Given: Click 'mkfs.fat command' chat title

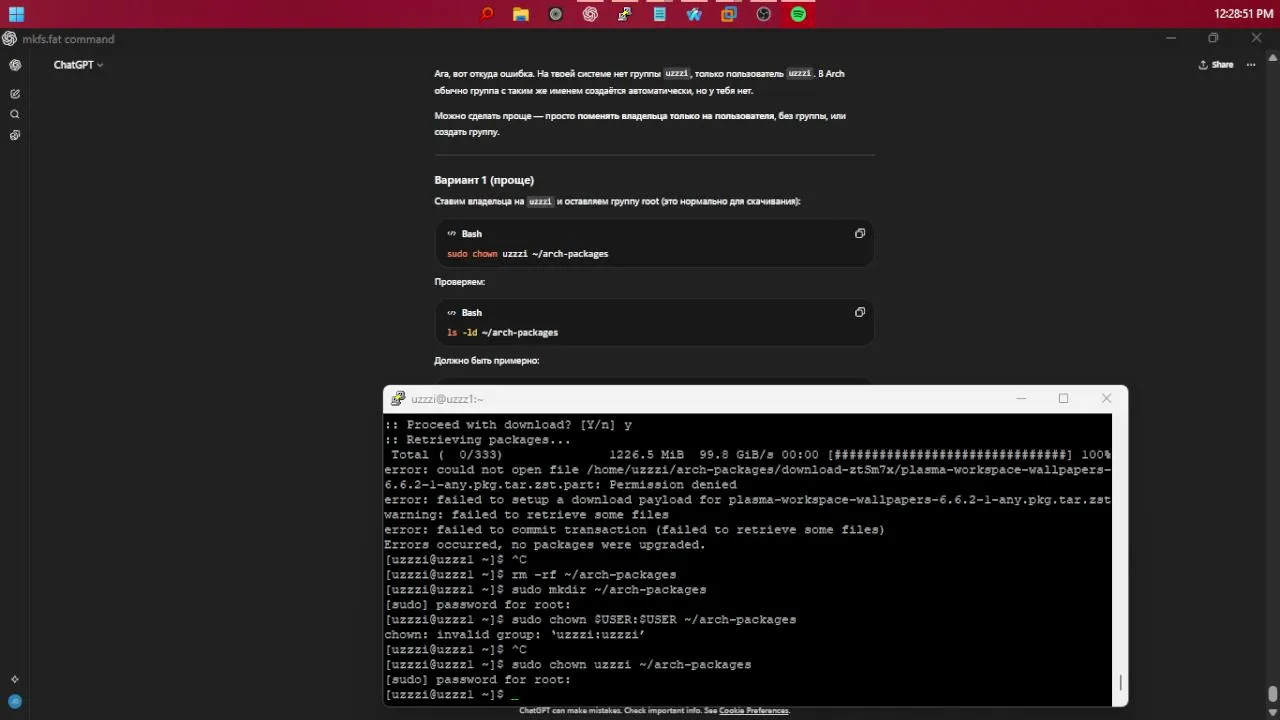Looking at the screenshot, I should (68, 39).
